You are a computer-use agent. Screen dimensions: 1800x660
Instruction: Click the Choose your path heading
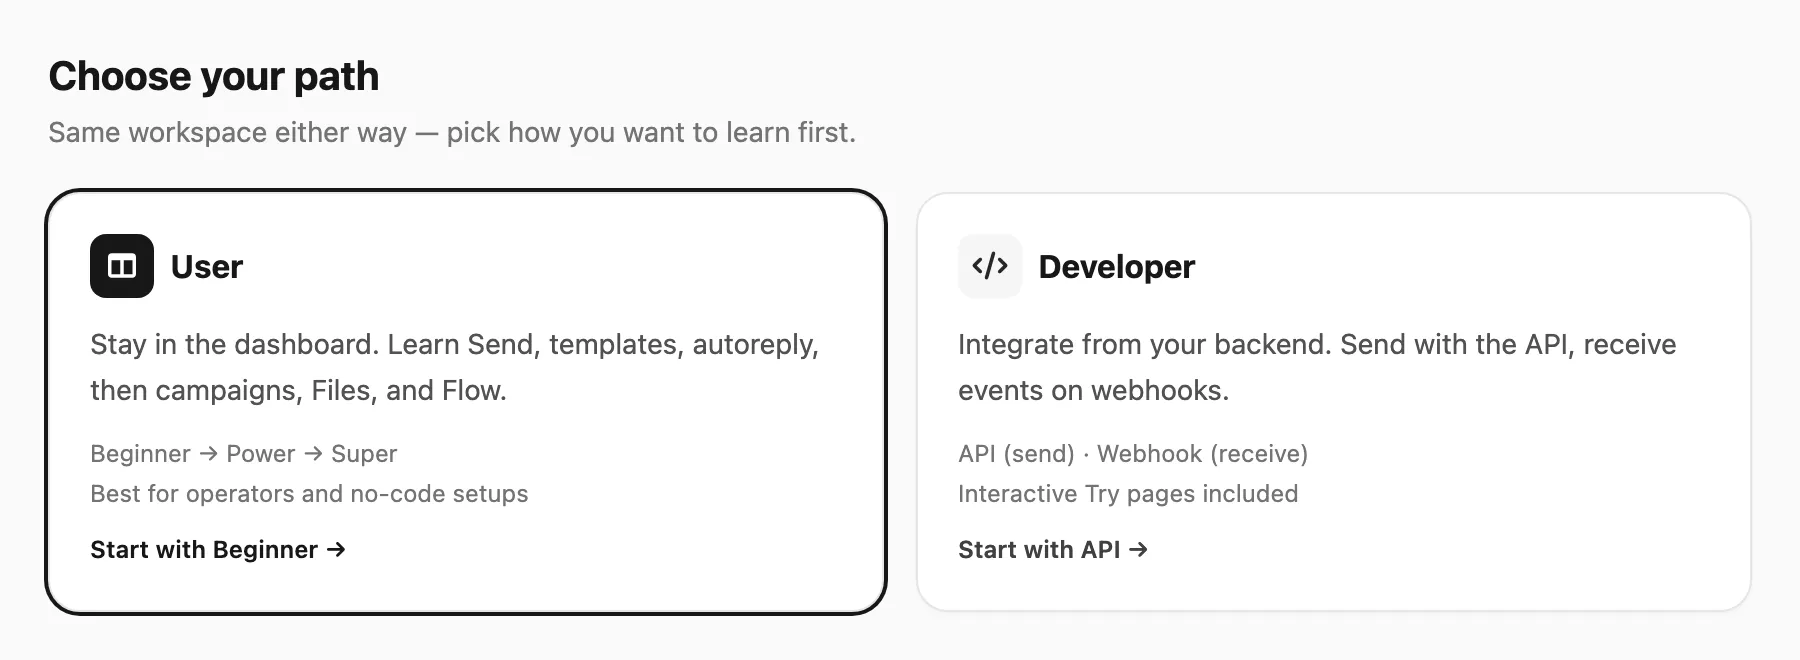click(x=214, y=77)
